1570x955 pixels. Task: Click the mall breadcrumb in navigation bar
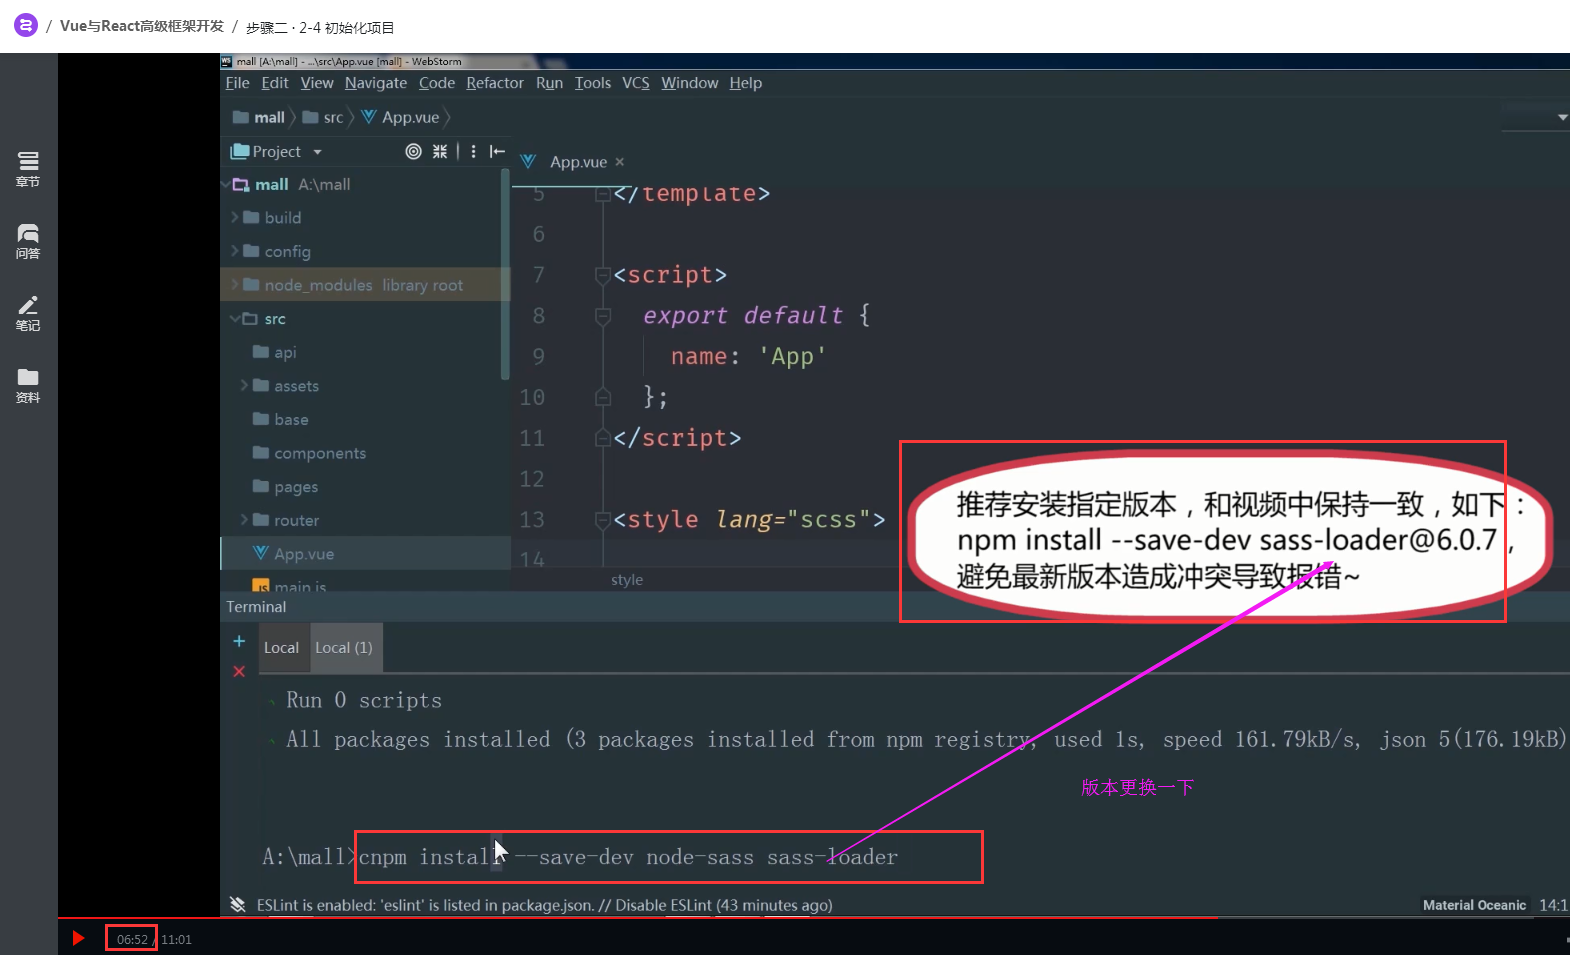[259, 117]
